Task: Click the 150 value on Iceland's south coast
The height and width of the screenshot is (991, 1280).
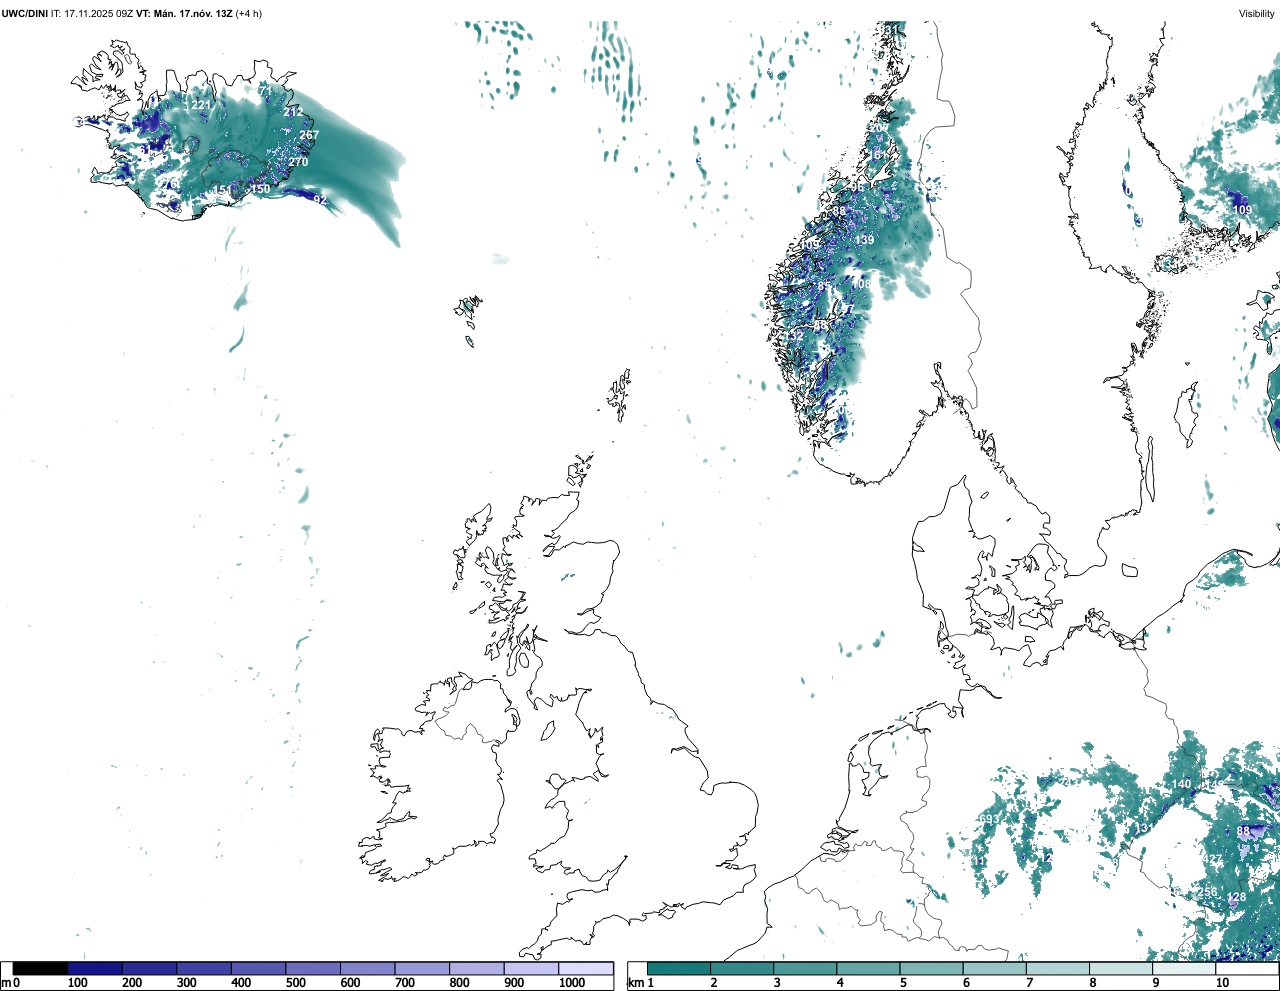Action: 260,189
